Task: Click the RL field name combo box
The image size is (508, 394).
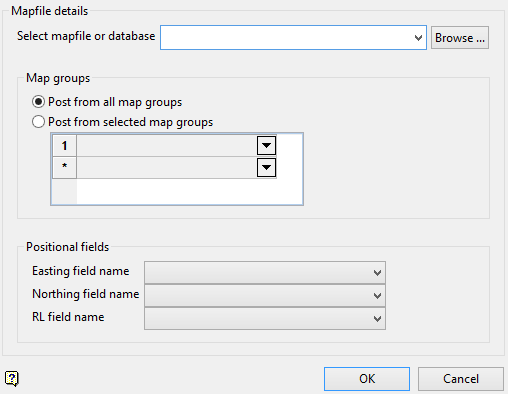Action: [265, 318]
